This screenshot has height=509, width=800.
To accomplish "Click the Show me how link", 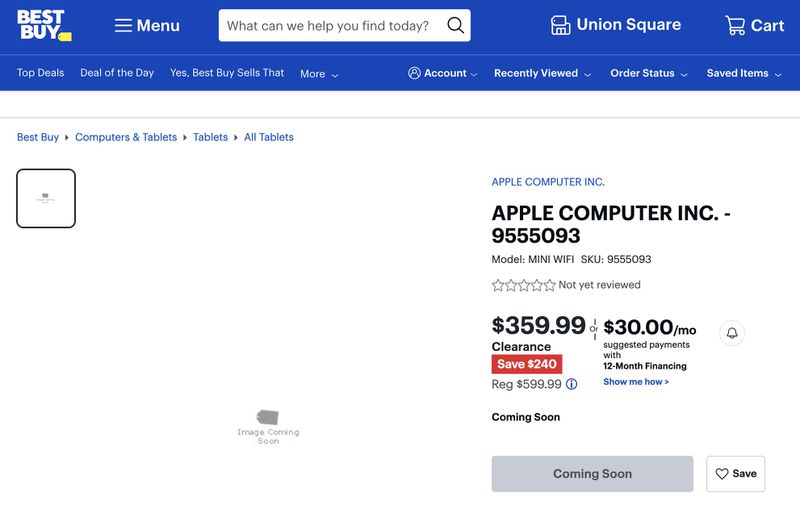I will coord(636,382).
